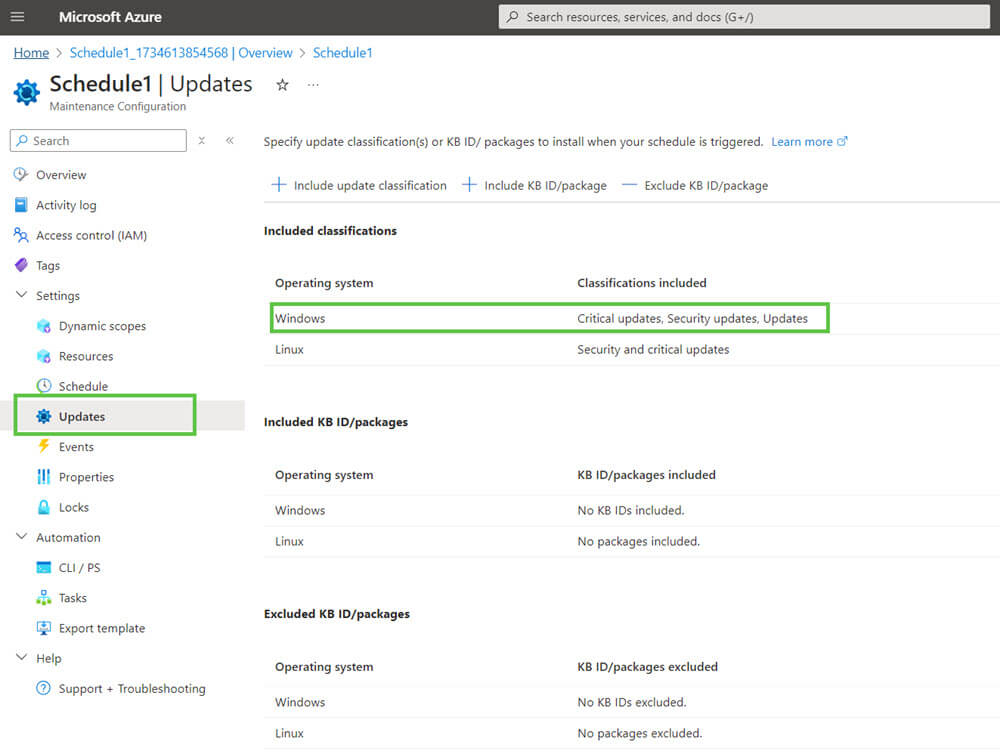Click 'KB ID/packages included' column header

(x=646, y=475)
